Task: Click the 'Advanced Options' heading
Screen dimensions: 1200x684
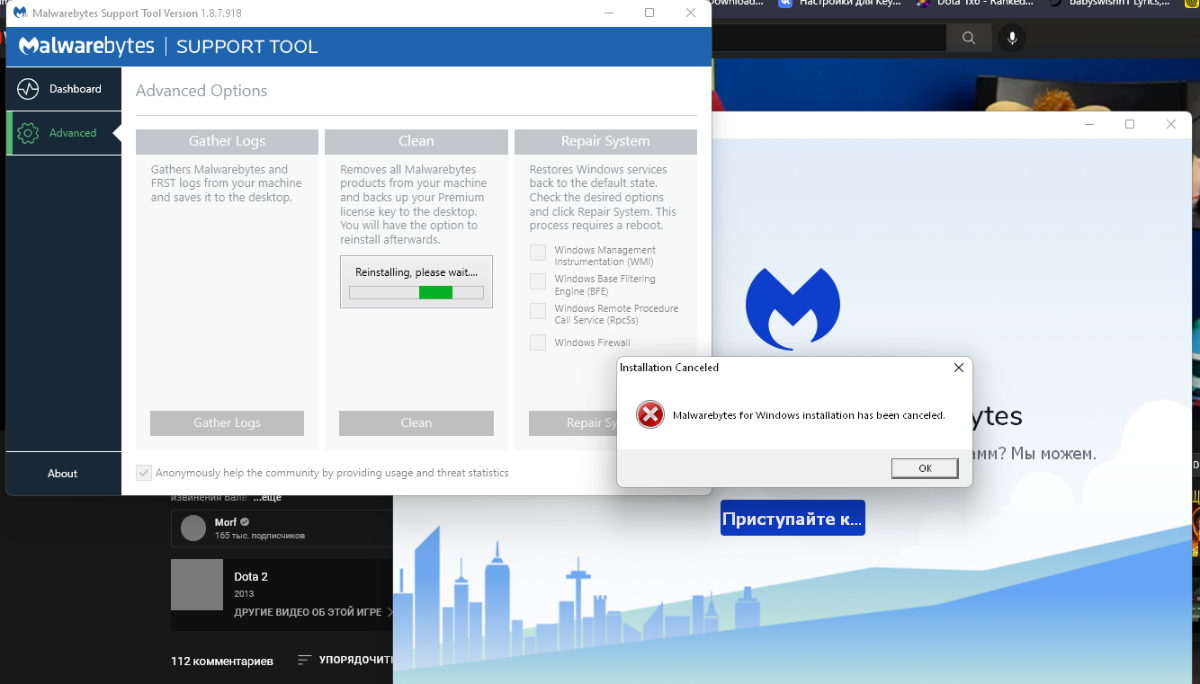Action: 201,91
